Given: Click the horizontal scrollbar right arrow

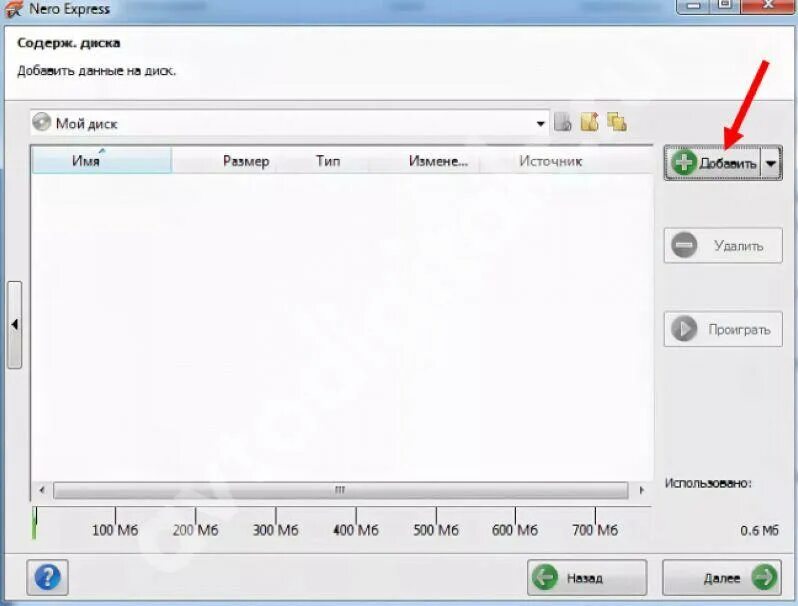Looking at the screenshot, I should (x=641, y=490).
